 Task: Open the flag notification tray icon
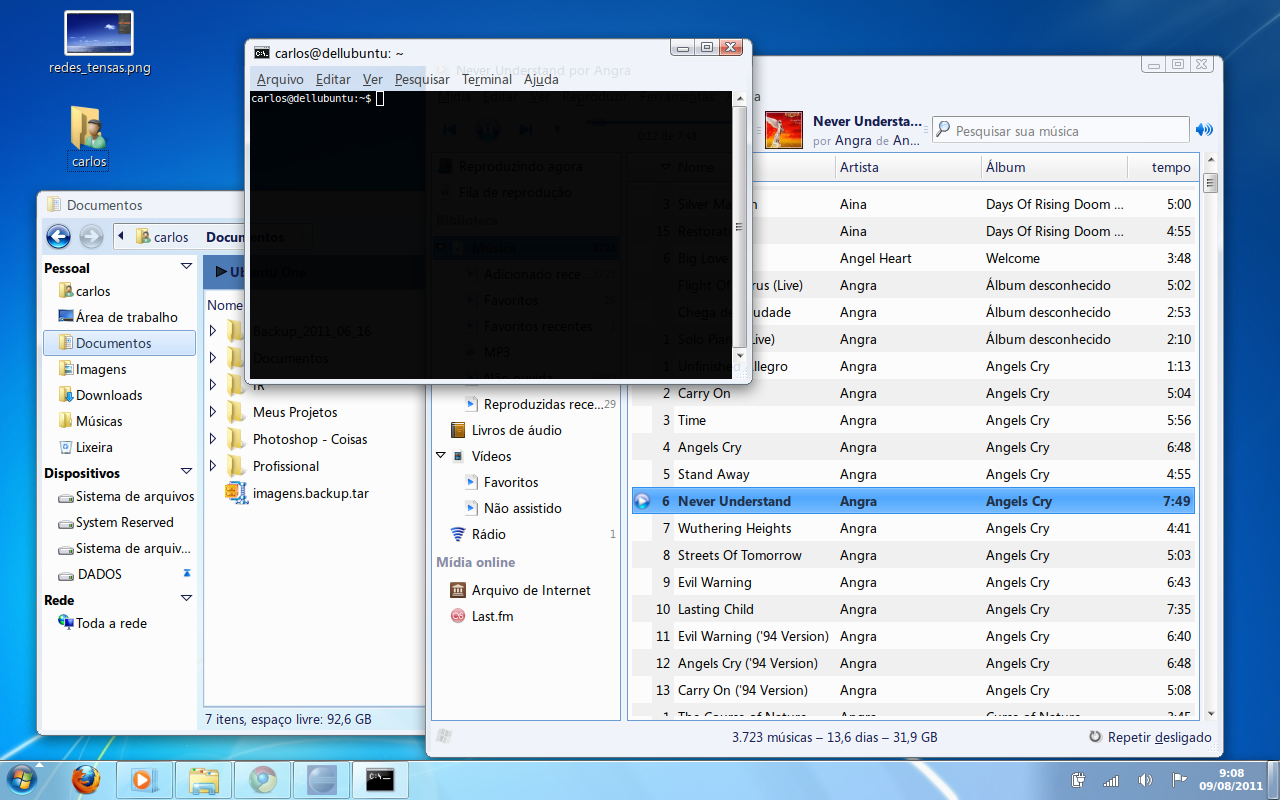[1179, 780]
